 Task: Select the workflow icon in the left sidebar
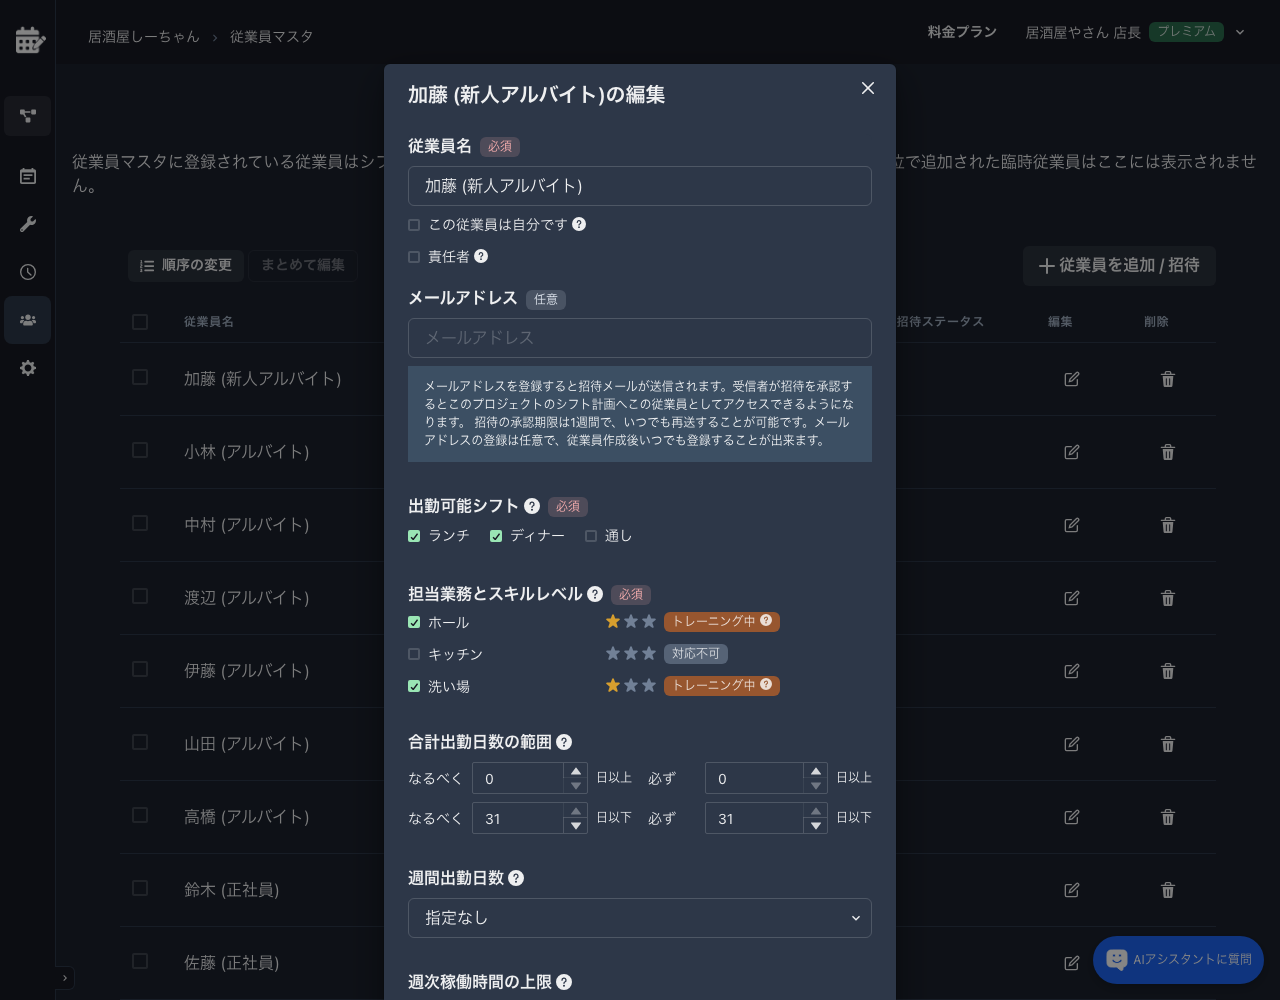pyautogui.click(x=27, y=116)
